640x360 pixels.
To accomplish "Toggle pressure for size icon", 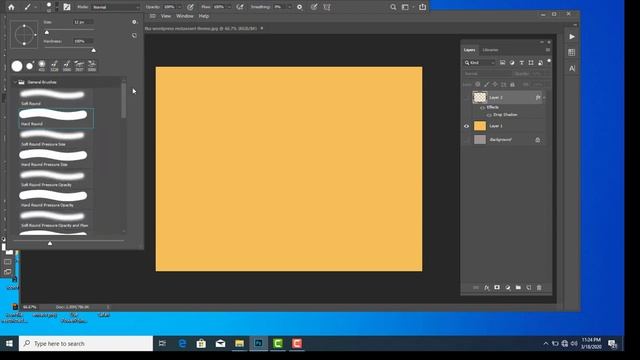I will point(314,7).
